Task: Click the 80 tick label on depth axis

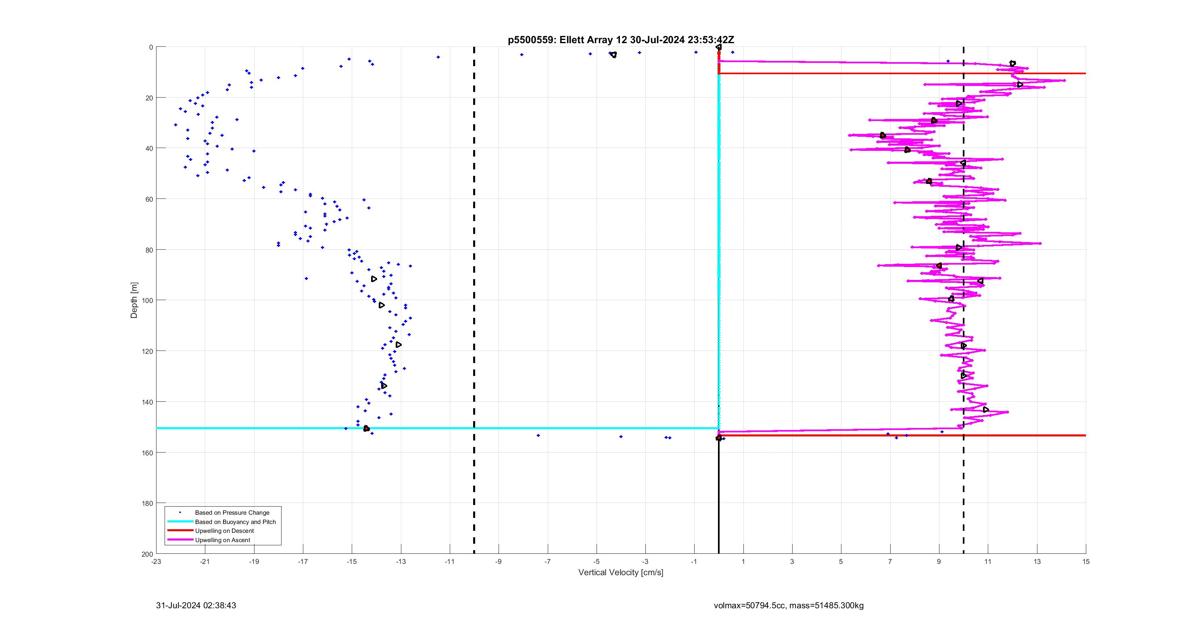Action: (148, 250)
